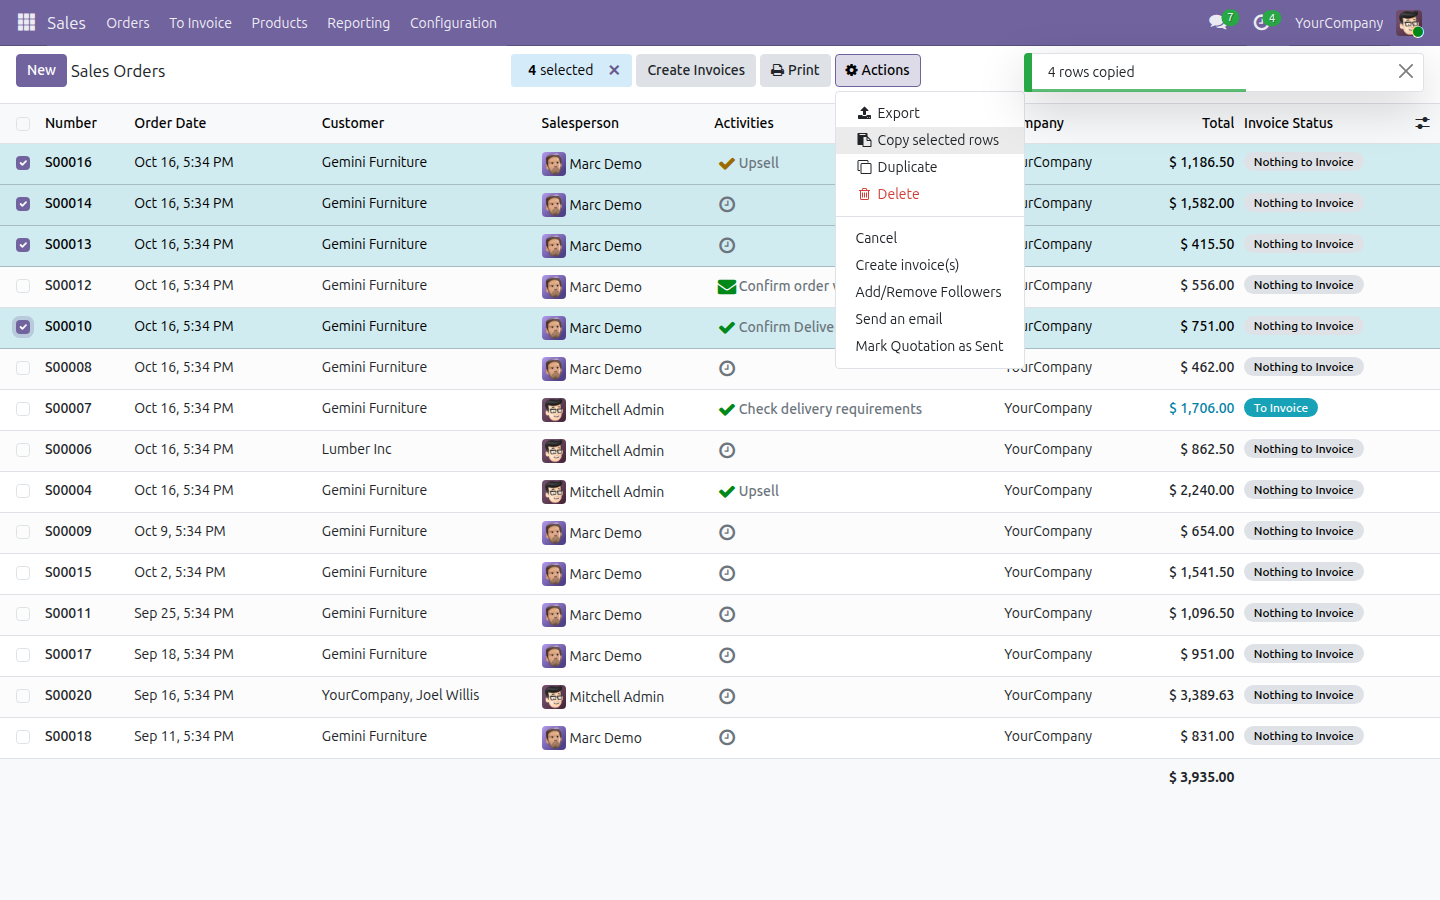Check the S00007 row checkbox
The image size is (1440, 900).
pos(23,409)
